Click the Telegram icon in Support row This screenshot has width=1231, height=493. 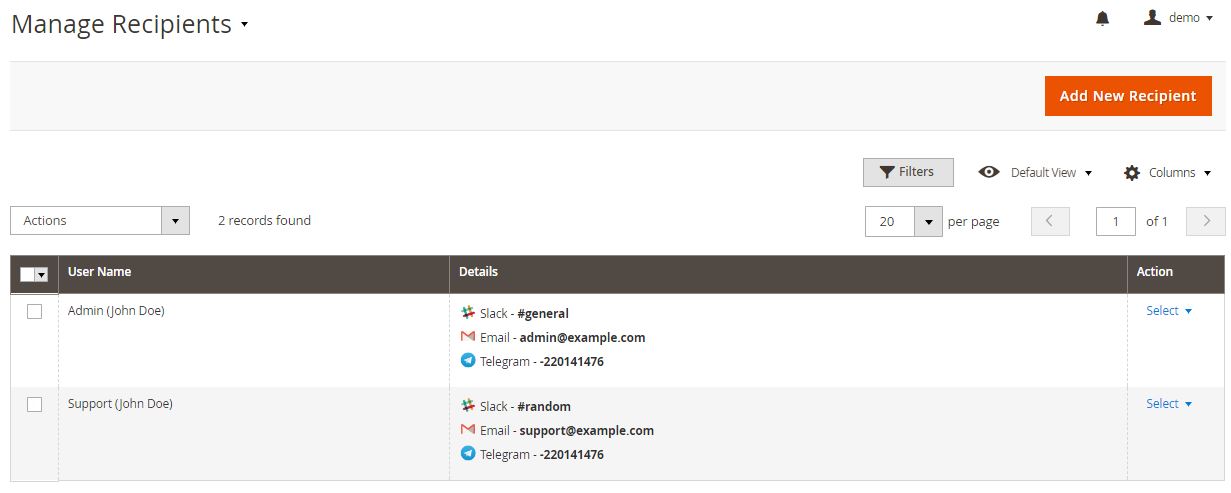pyautogui.click(x=468, y=454)
